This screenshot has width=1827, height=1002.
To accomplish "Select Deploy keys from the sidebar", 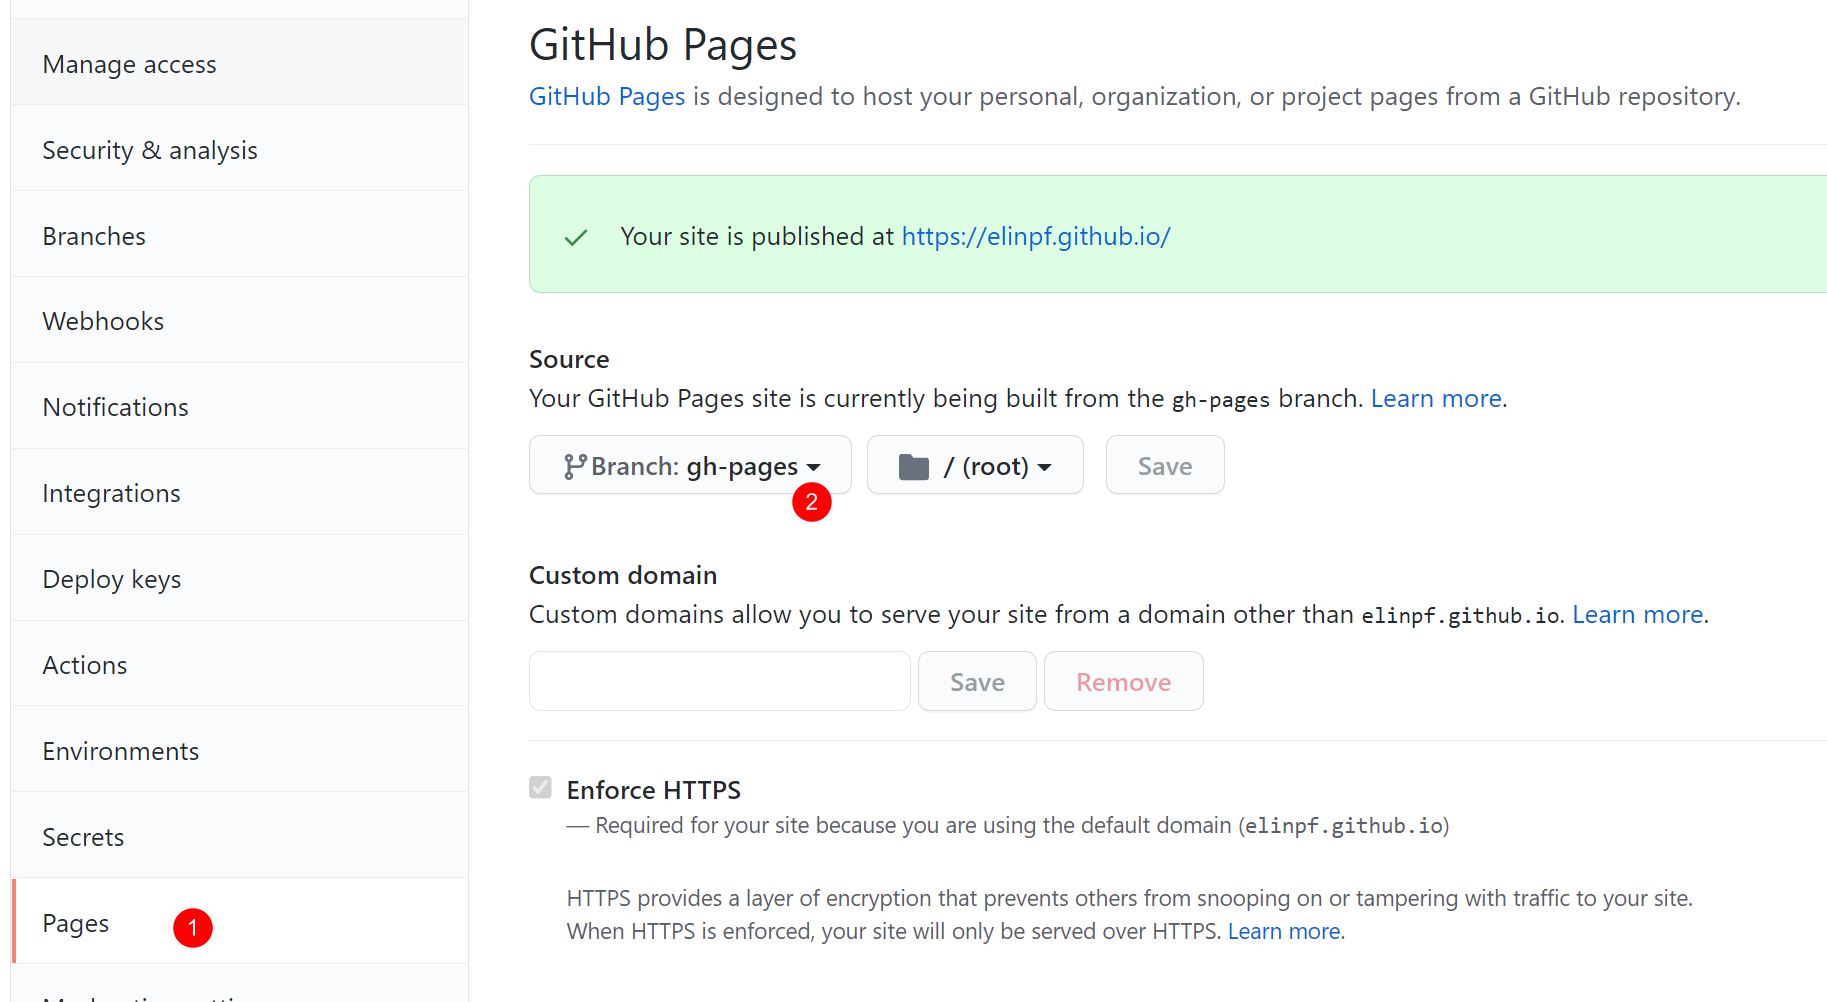I will click(x=111, y=579).
